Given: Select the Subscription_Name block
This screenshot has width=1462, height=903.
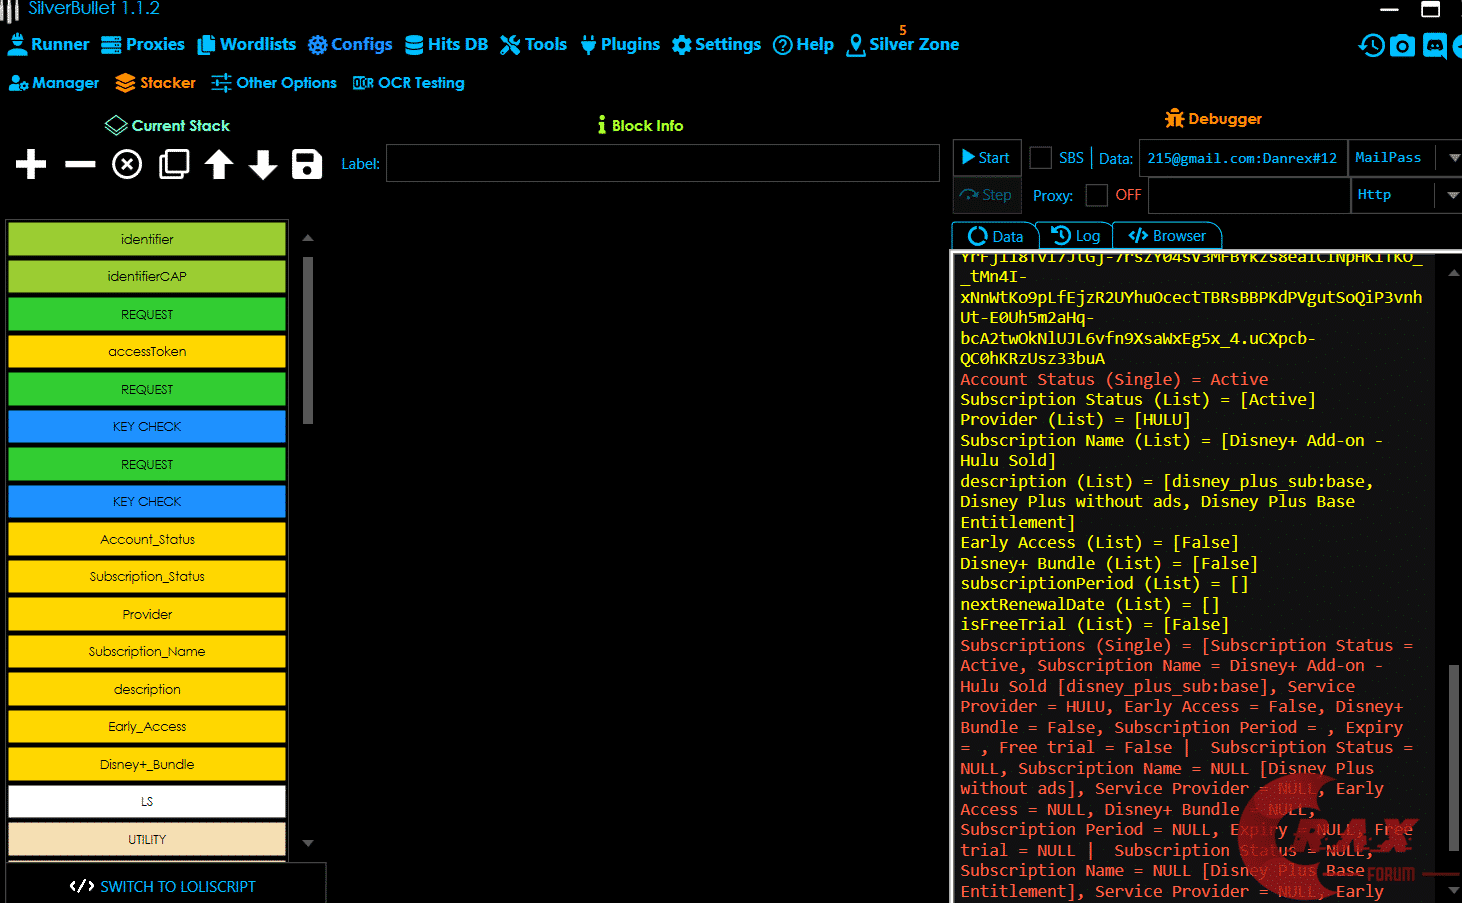Looking at the screenshot, I should [x=147, y=651].
